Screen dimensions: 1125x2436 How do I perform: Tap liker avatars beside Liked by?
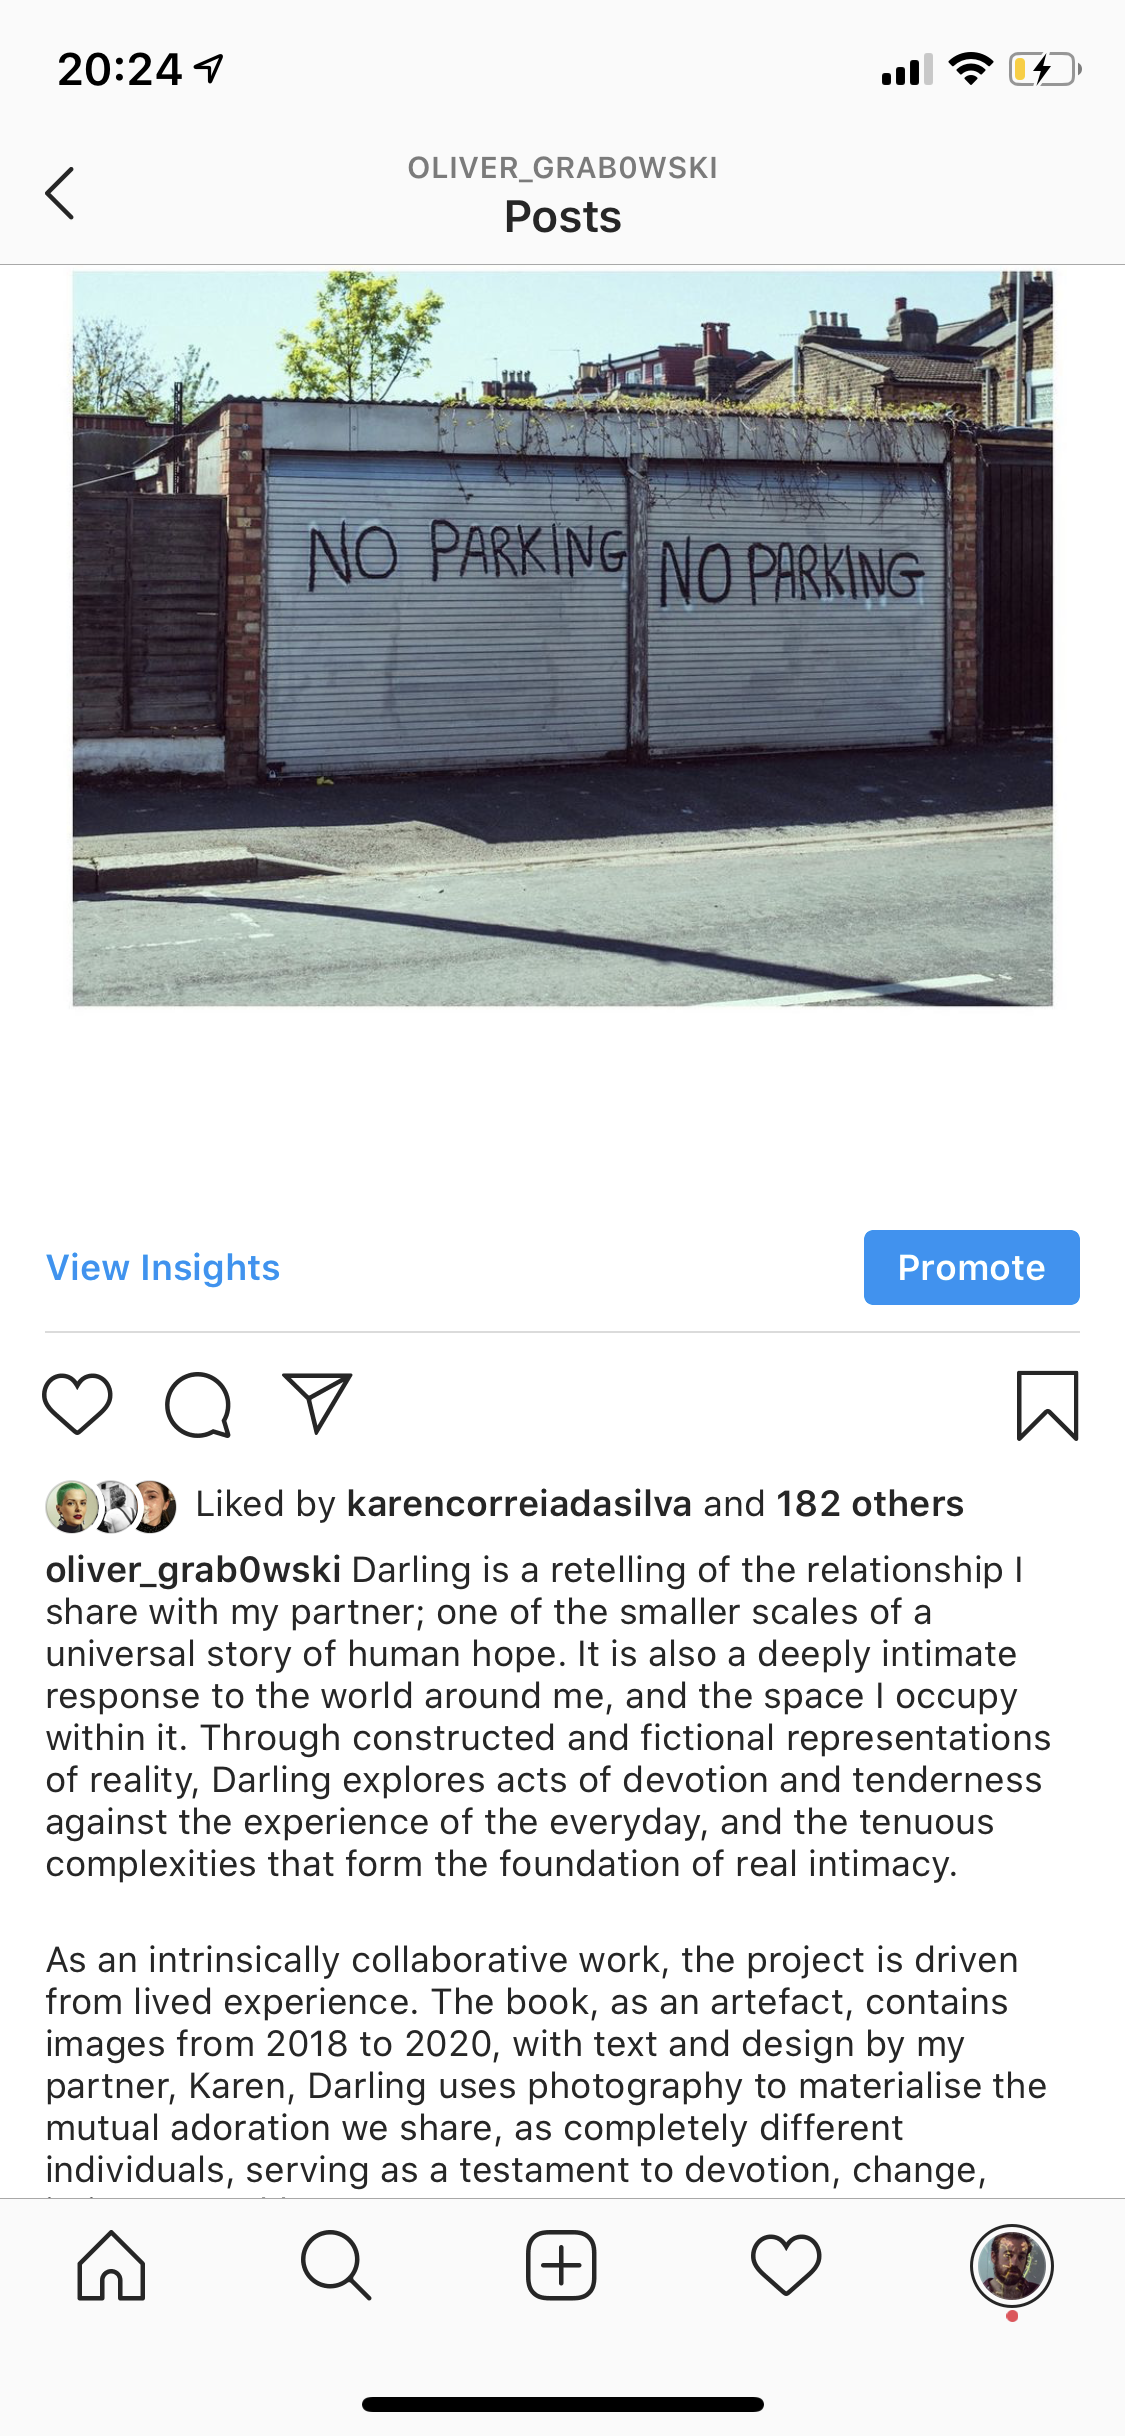[111, 1506]
